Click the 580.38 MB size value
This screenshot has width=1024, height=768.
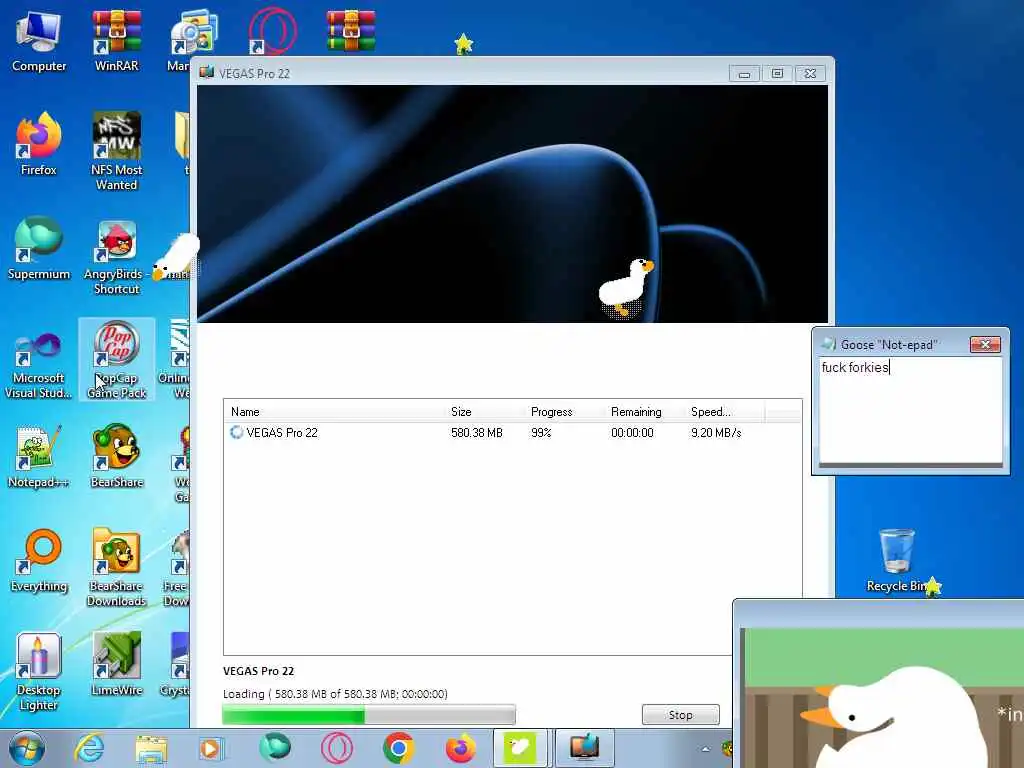tap(477, 432)
